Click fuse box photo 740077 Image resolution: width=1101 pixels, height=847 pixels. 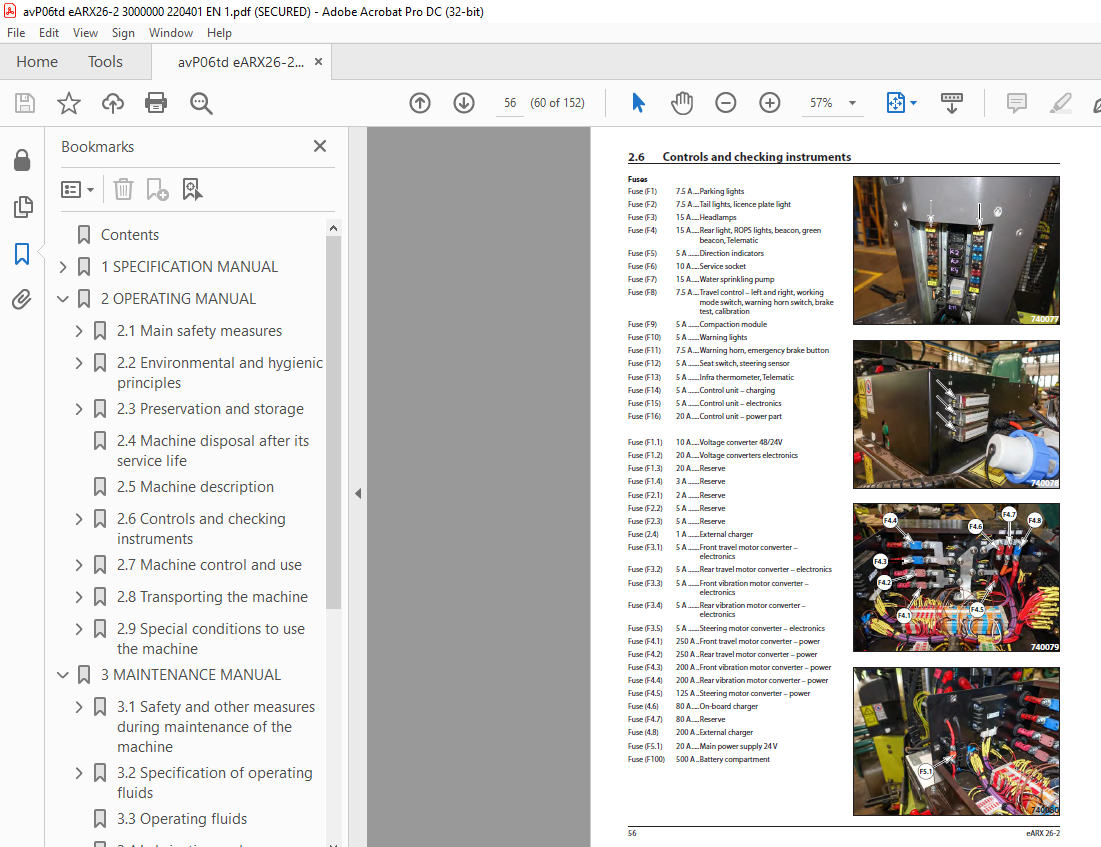[956, 251]
